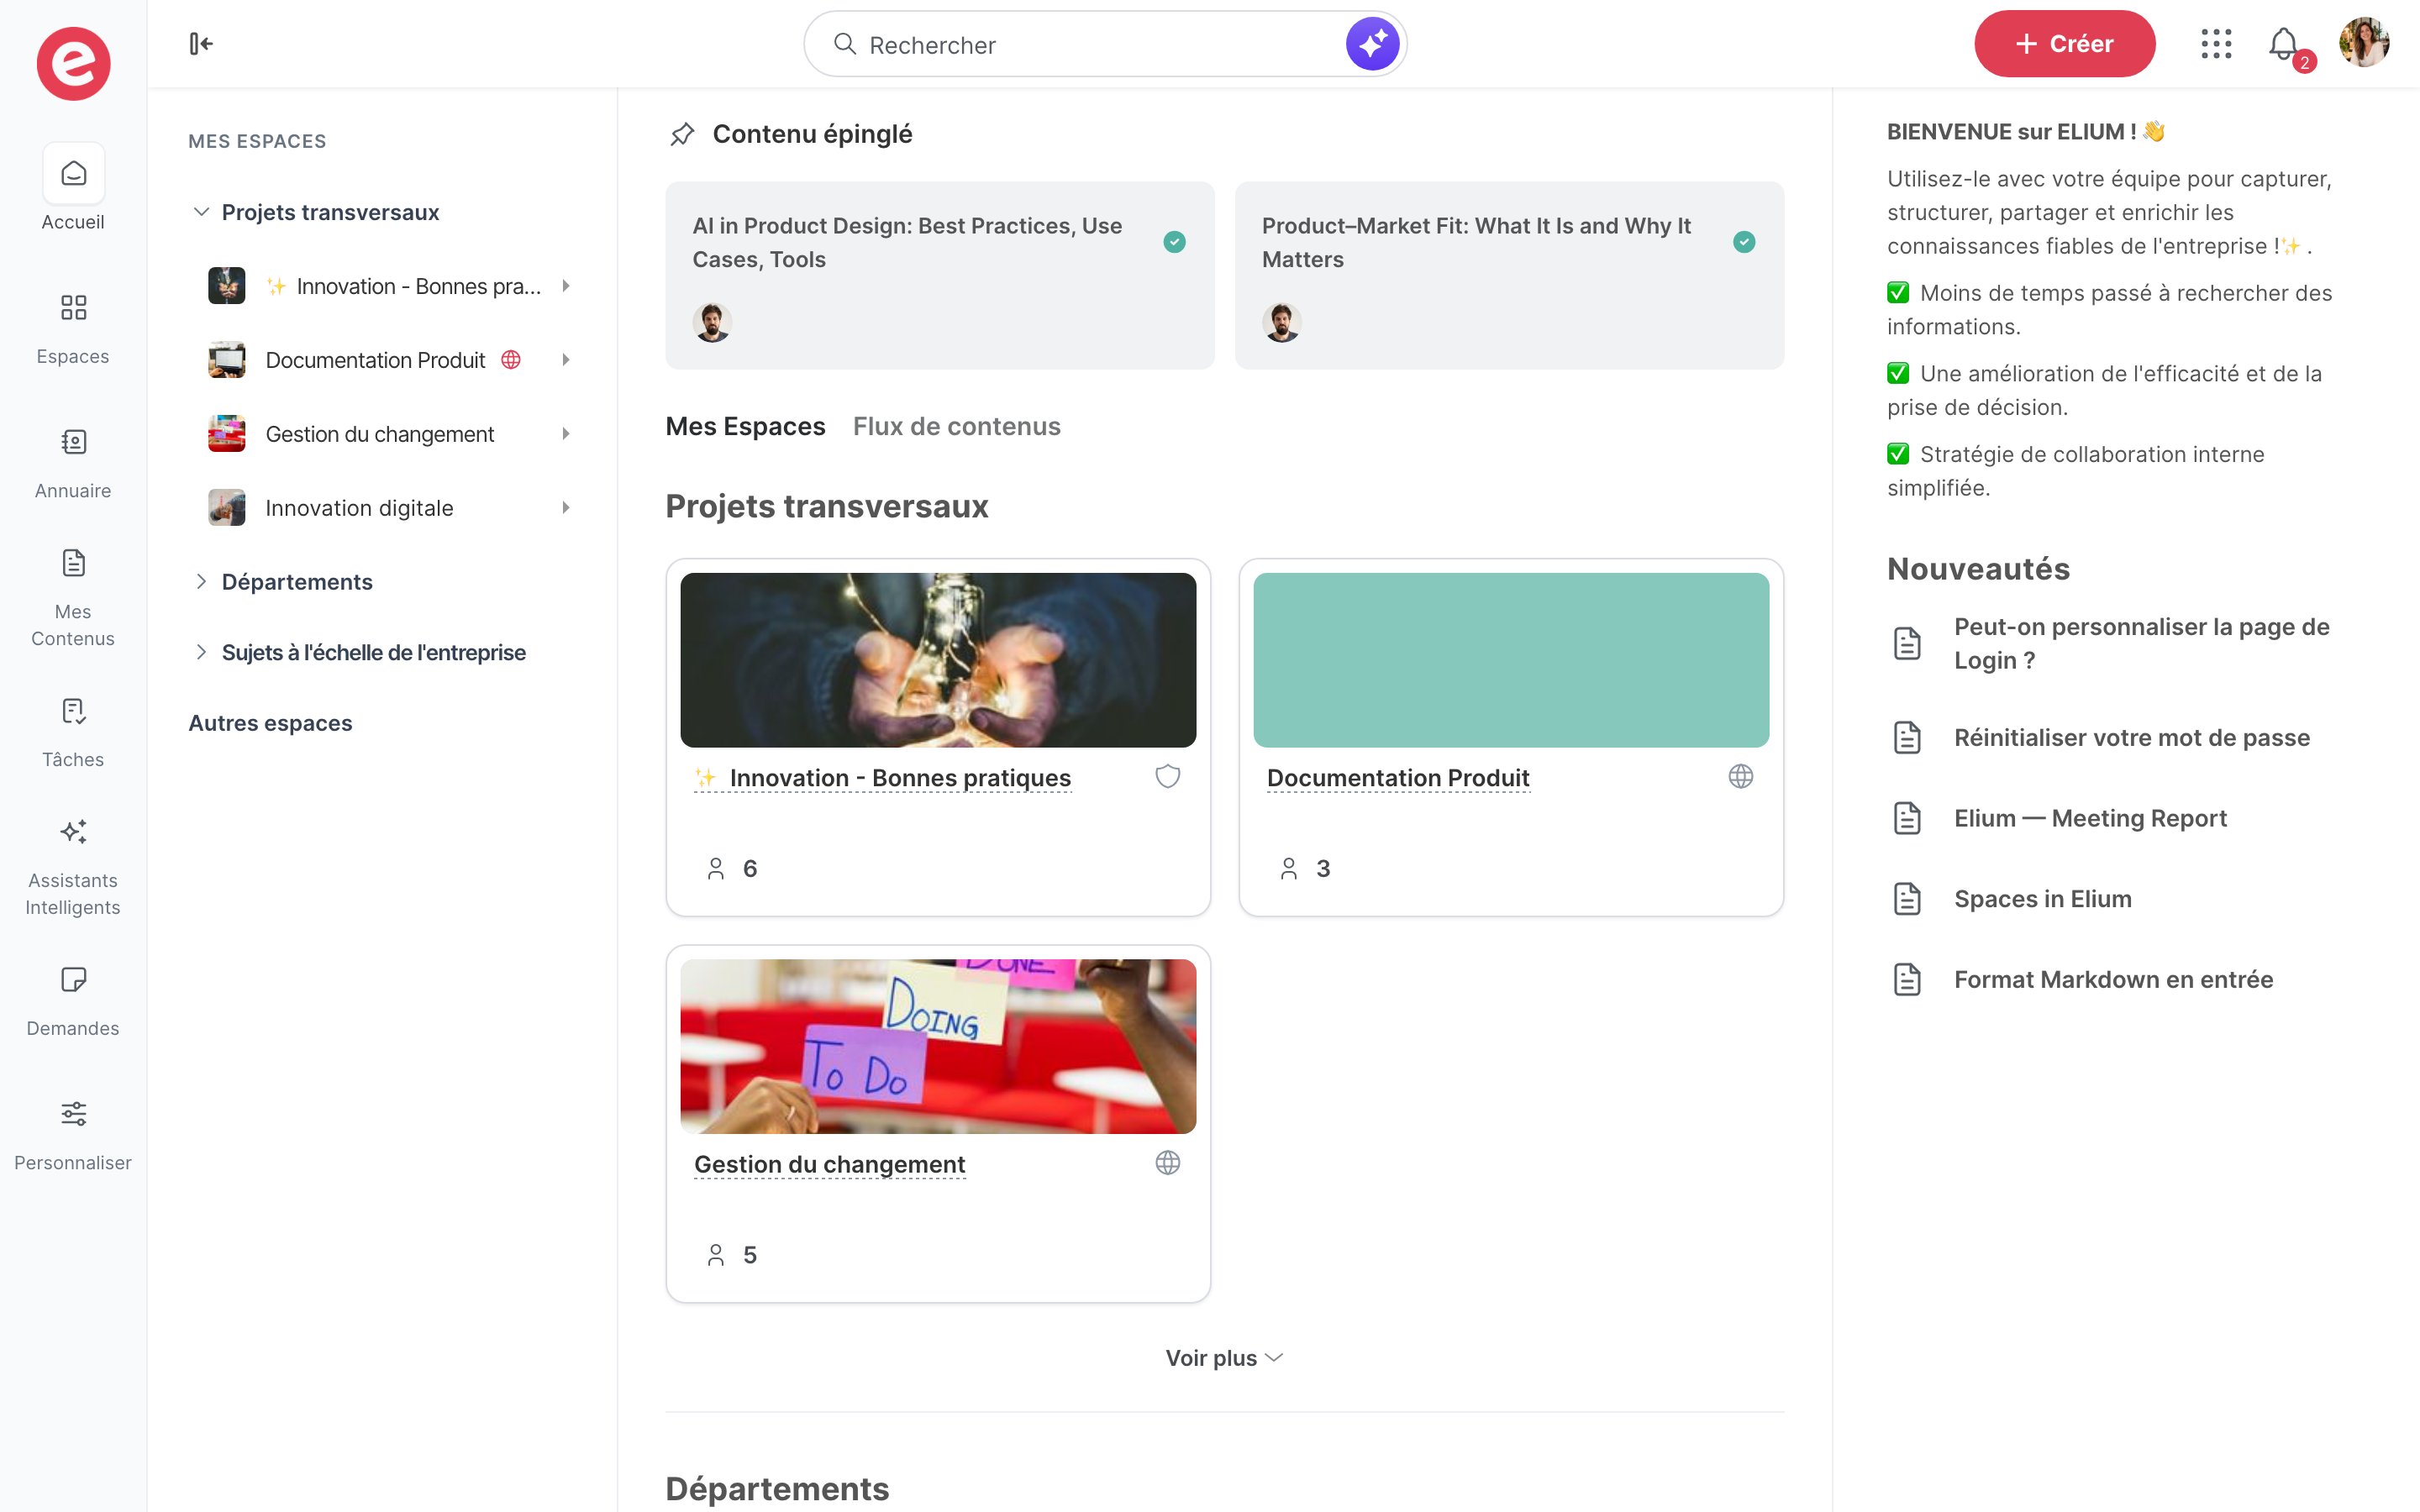Click the light bulb thumbnail on Innovation card
The width and height of the screenshot is (2420, 1512).
click(x=938, y=660)
